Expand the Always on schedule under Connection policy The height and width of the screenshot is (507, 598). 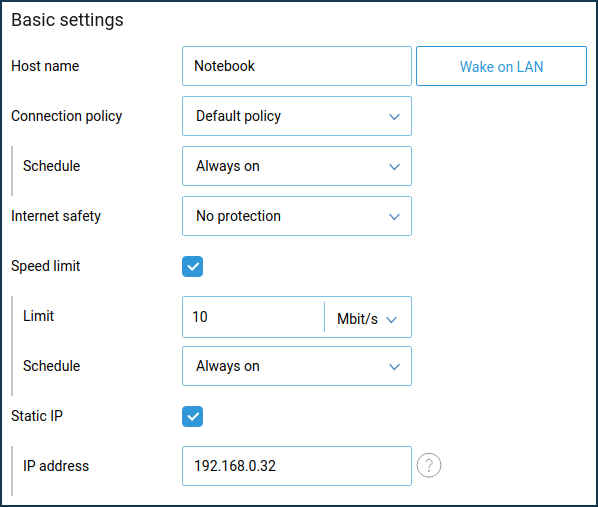pyautogui.click(x=297, y=166)
